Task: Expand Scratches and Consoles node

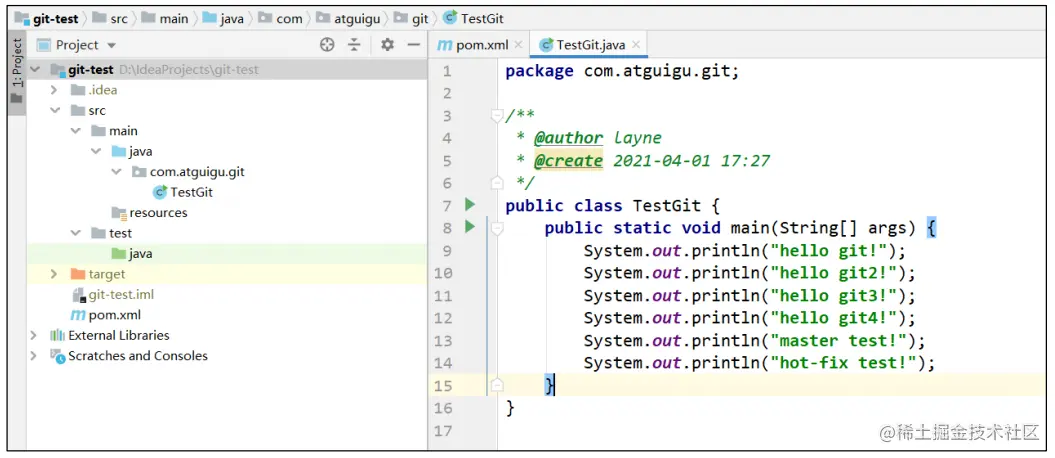Action: pyautogui.click(x=34, y=356)
